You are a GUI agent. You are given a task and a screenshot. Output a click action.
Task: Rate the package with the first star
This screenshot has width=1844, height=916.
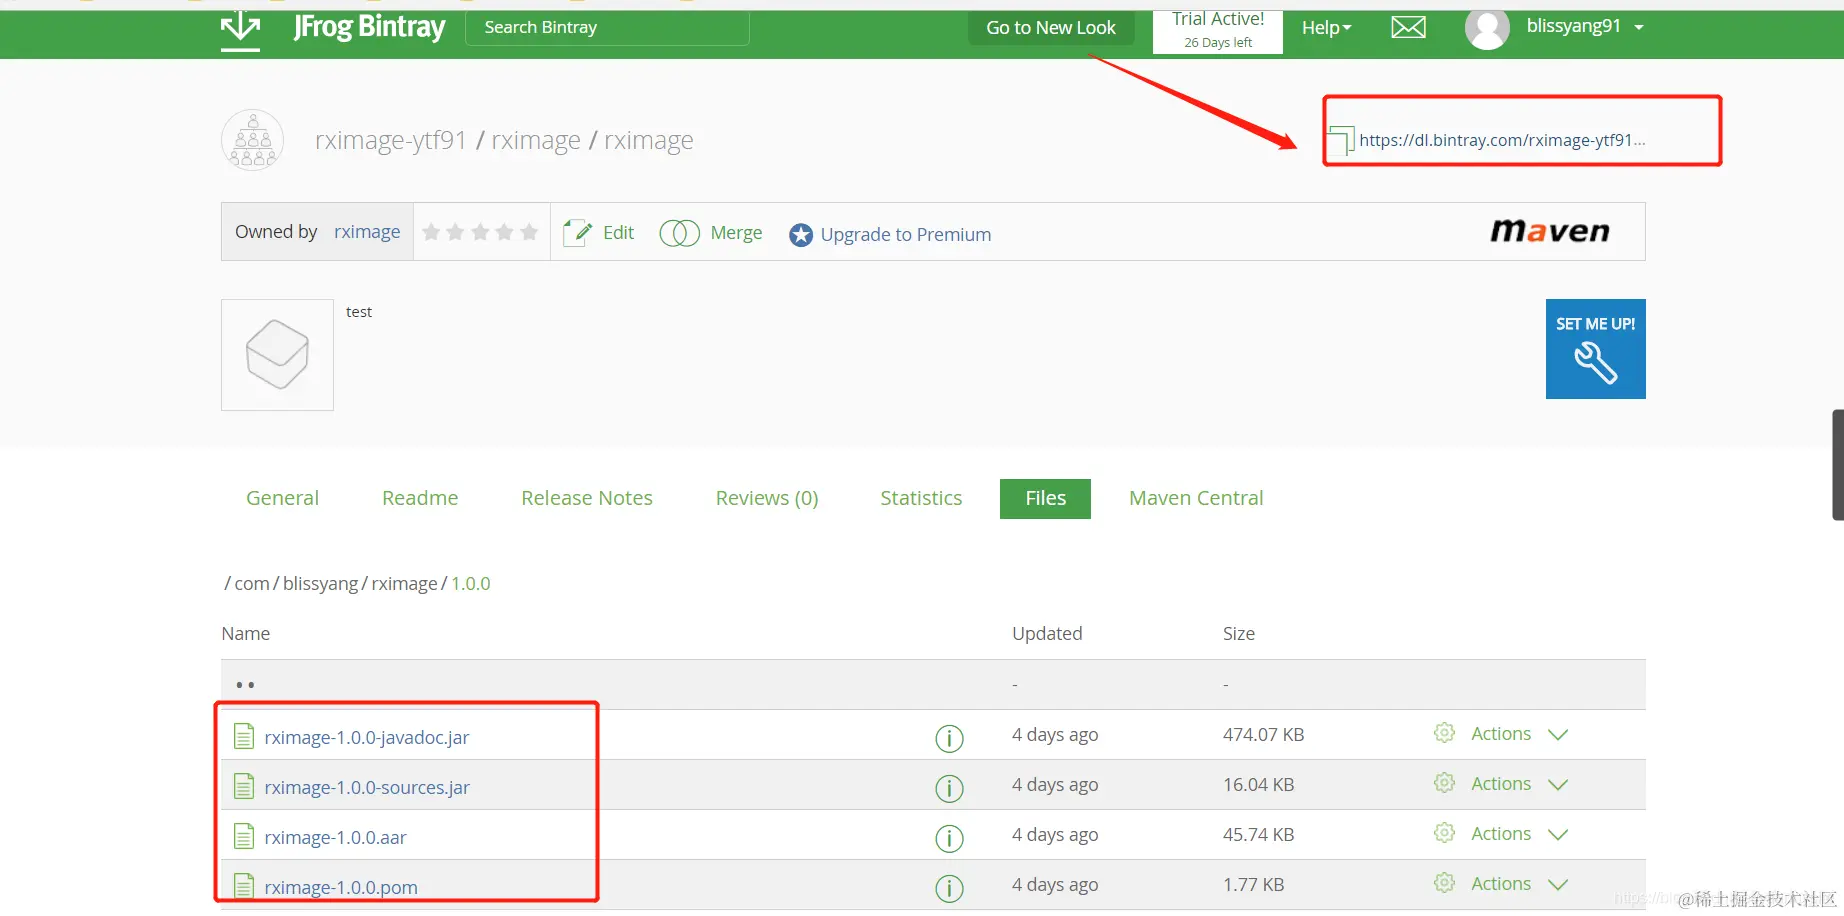431,232
